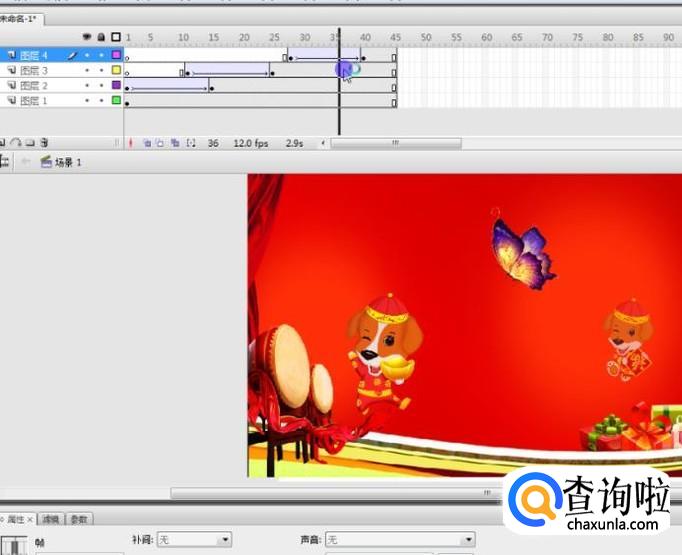682x555 pixels.
Task: Toggle lock dot for 图层 3
Action: coord(101,70)
